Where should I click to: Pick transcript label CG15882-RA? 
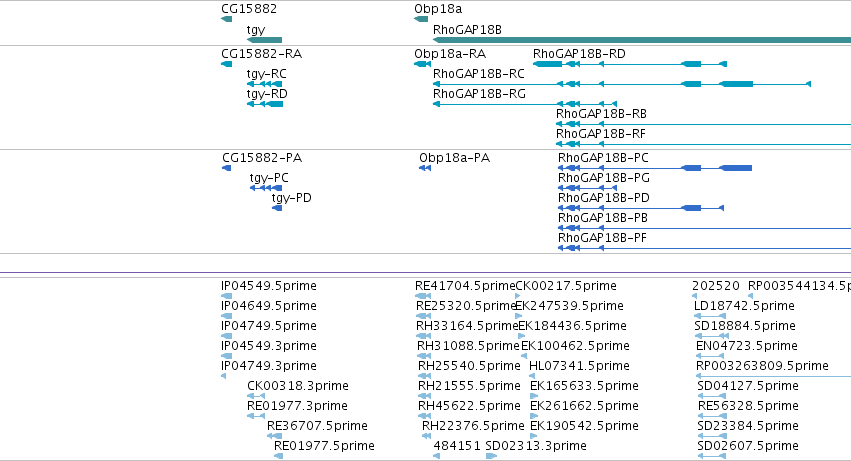click(262, 54)
